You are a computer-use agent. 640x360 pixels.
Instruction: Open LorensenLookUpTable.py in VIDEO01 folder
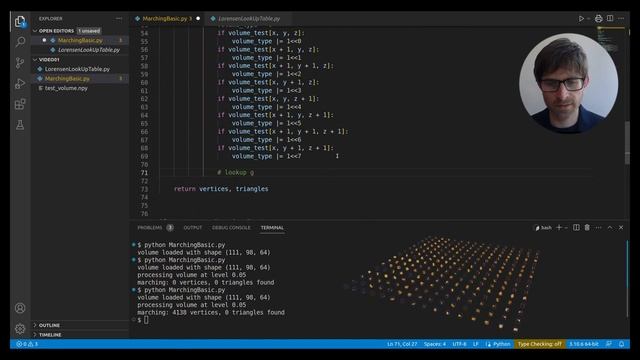(77, 69)
